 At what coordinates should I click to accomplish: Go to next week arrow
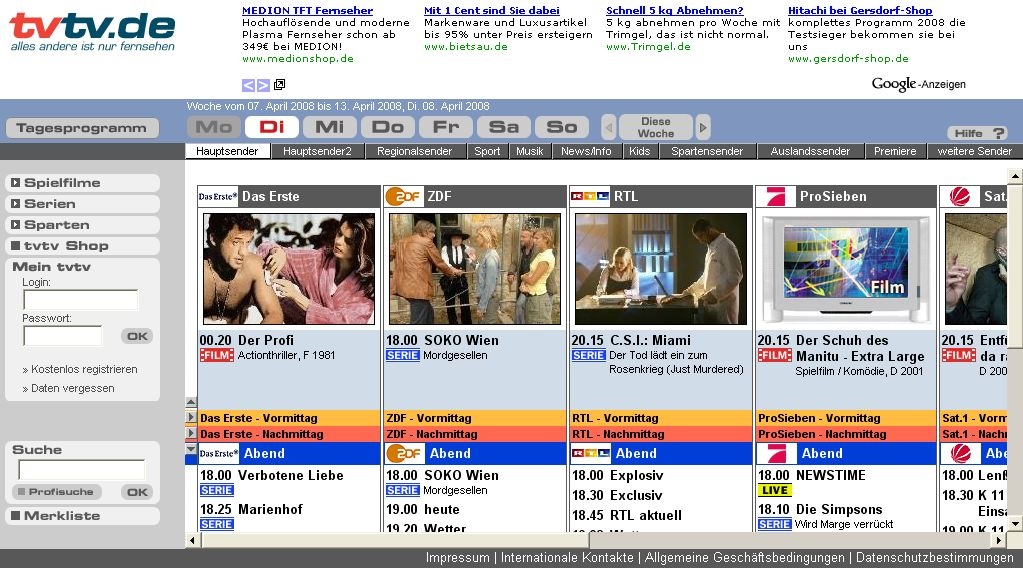click(x=703, y=127)
